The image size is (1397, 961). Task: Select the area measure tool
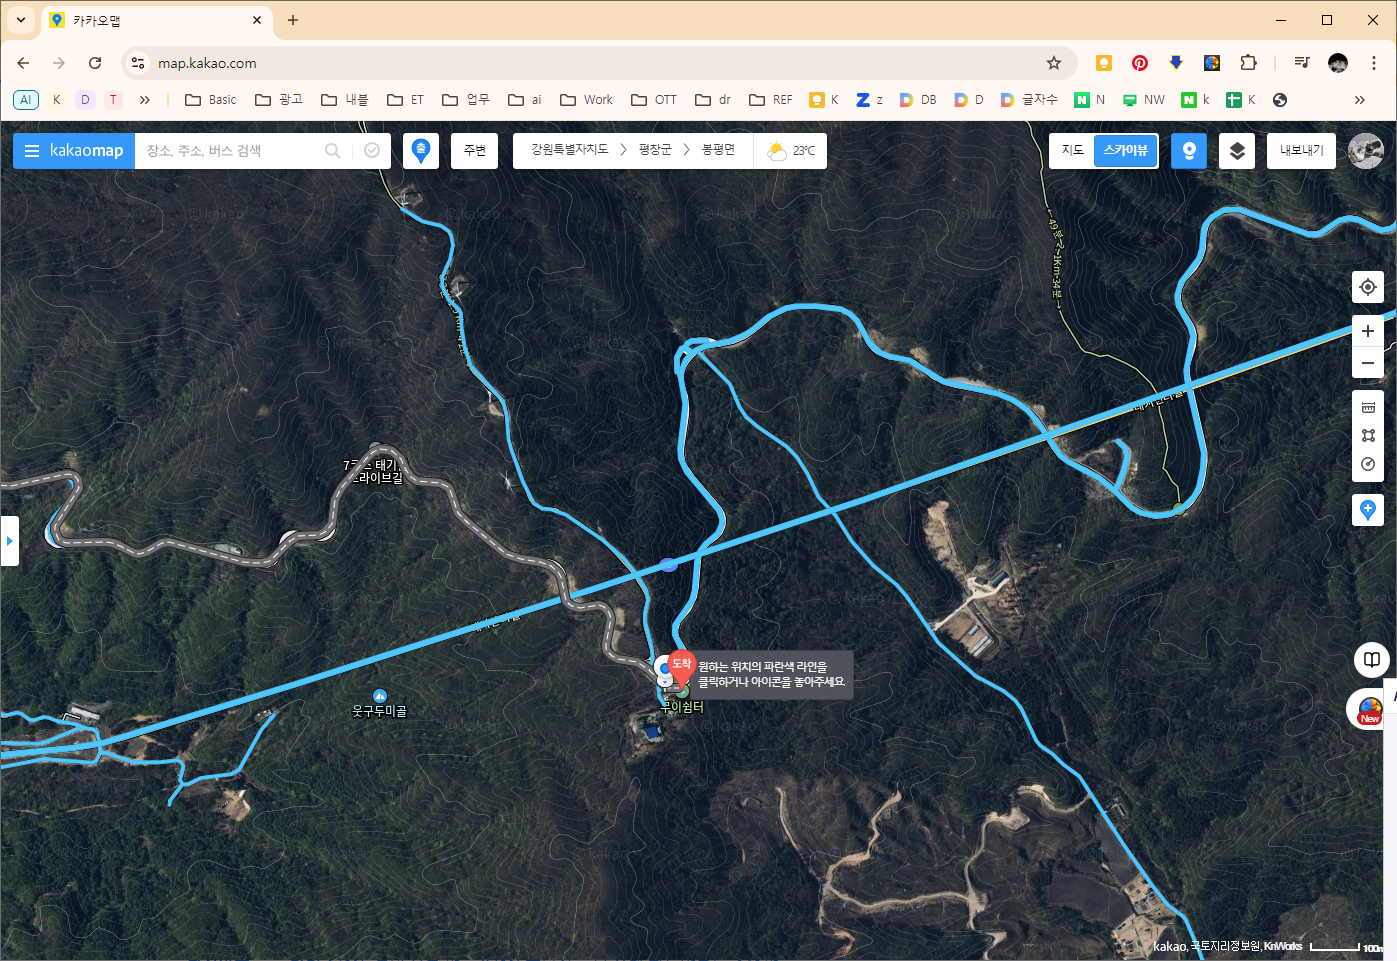click(1368, 435)
